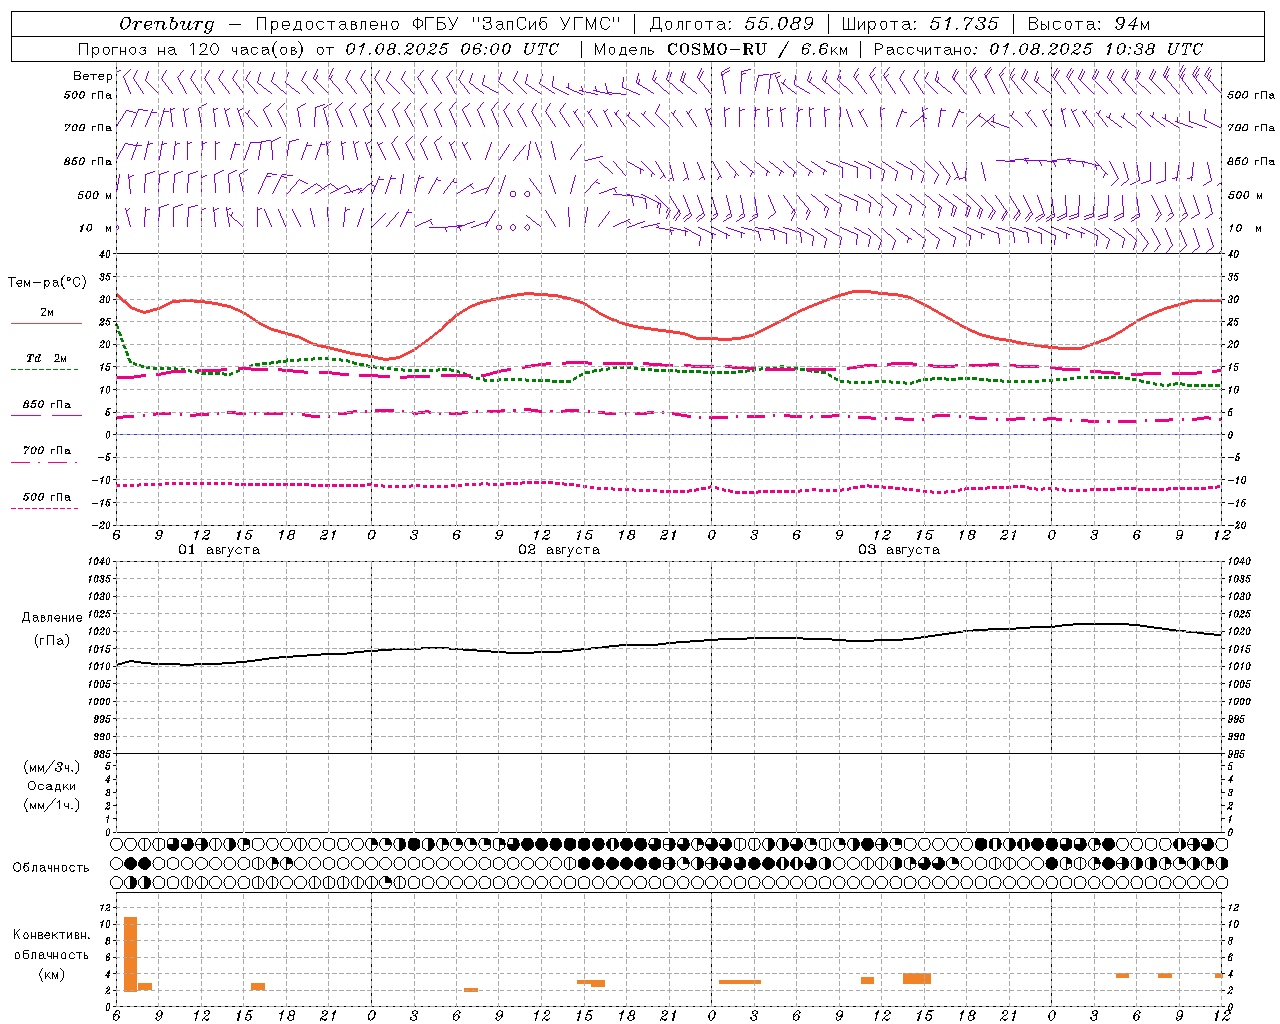Click the Широта: 51.735 value

[920, 24]
